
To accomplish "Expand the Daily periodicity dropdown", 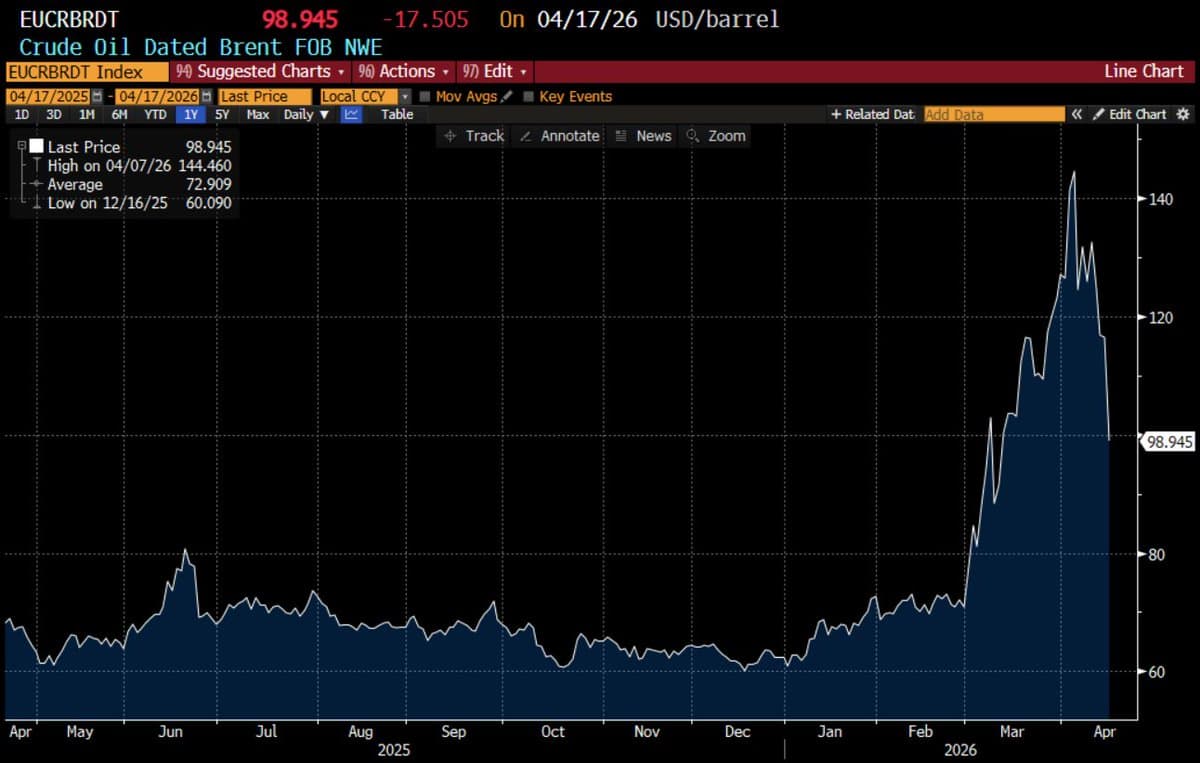I will tap(306, 115).
